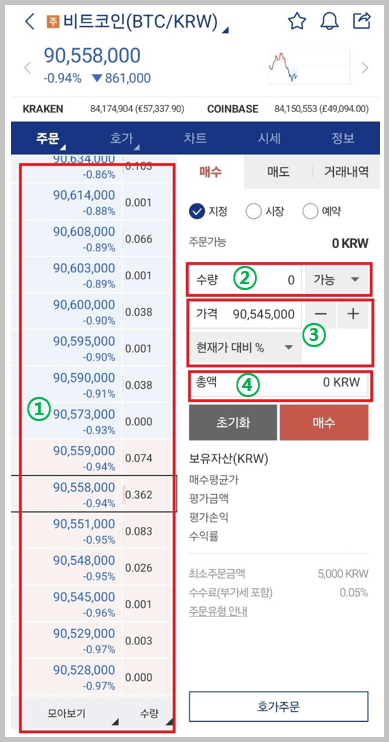Select the 시장 market order option
This screenshot has width=390, height=742.
click(x=265, y=212)
